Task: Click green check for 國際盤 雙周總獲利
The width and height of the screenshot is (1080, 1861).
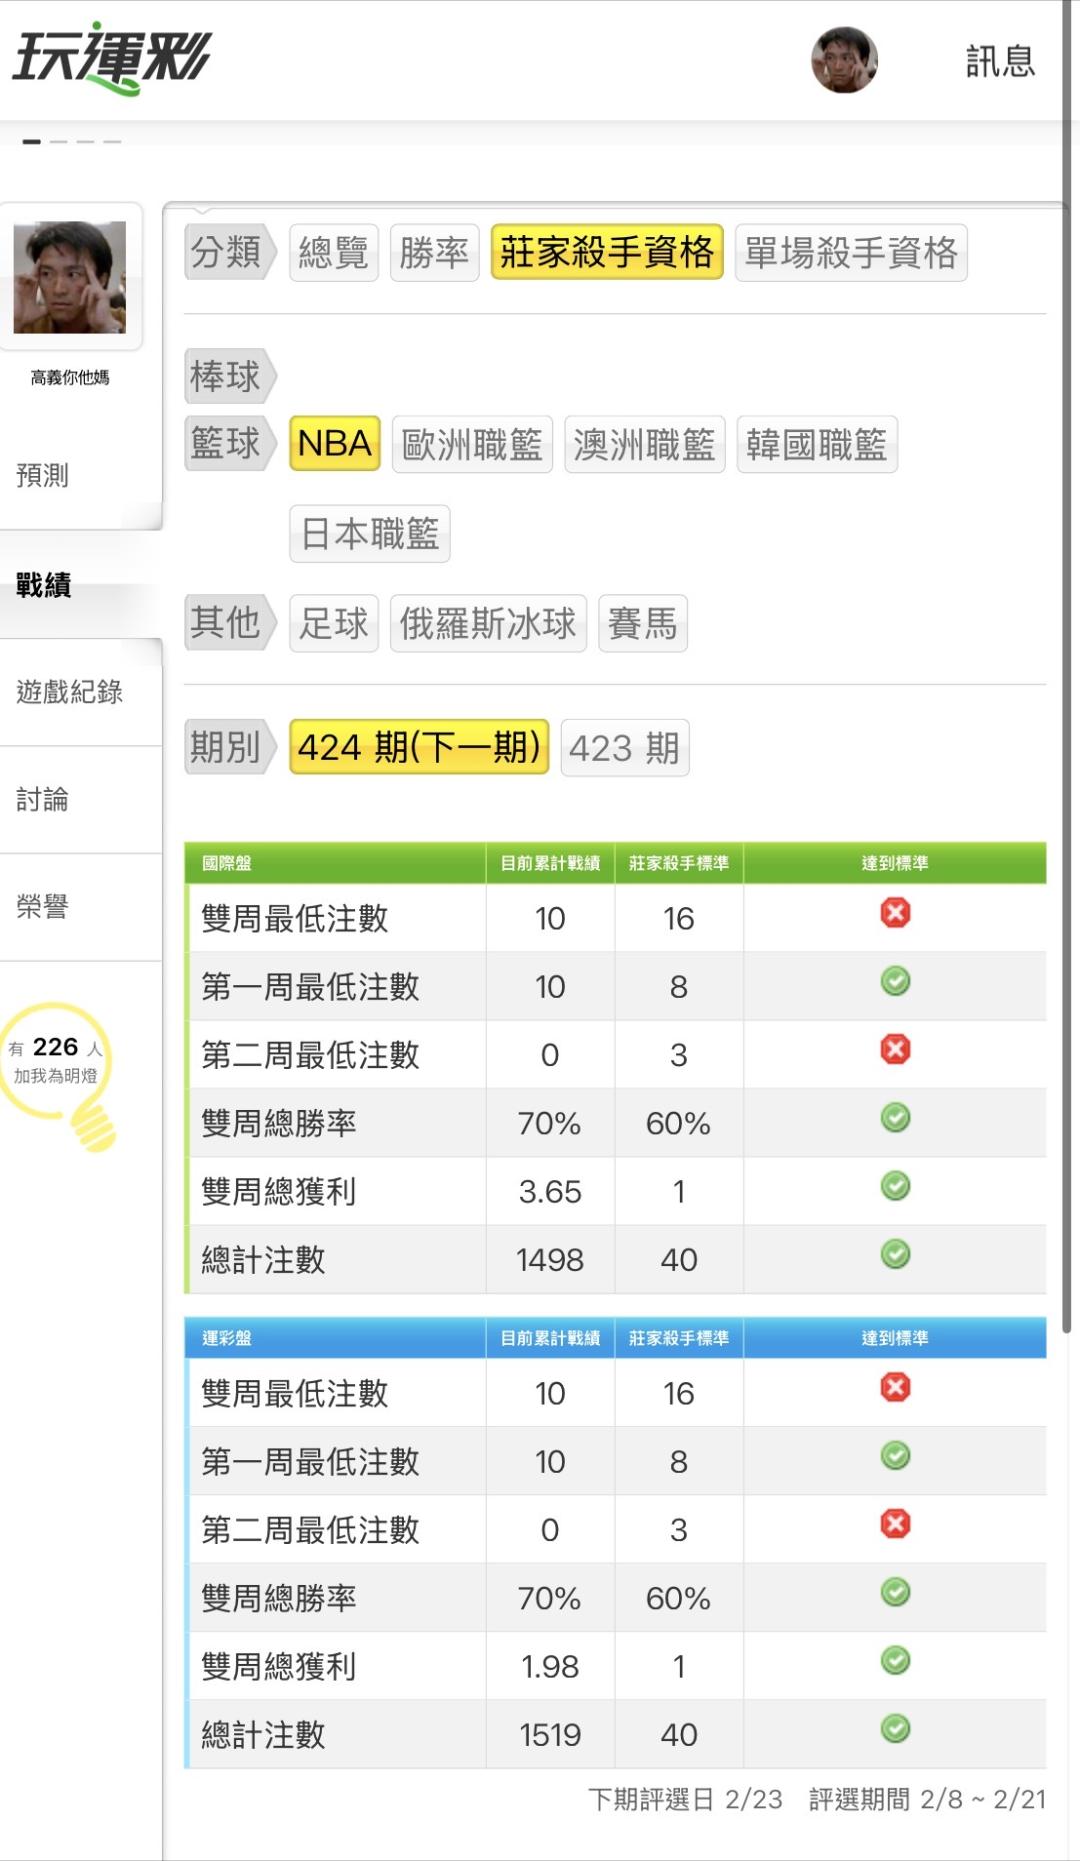Action: click(x=895, y=1186)
